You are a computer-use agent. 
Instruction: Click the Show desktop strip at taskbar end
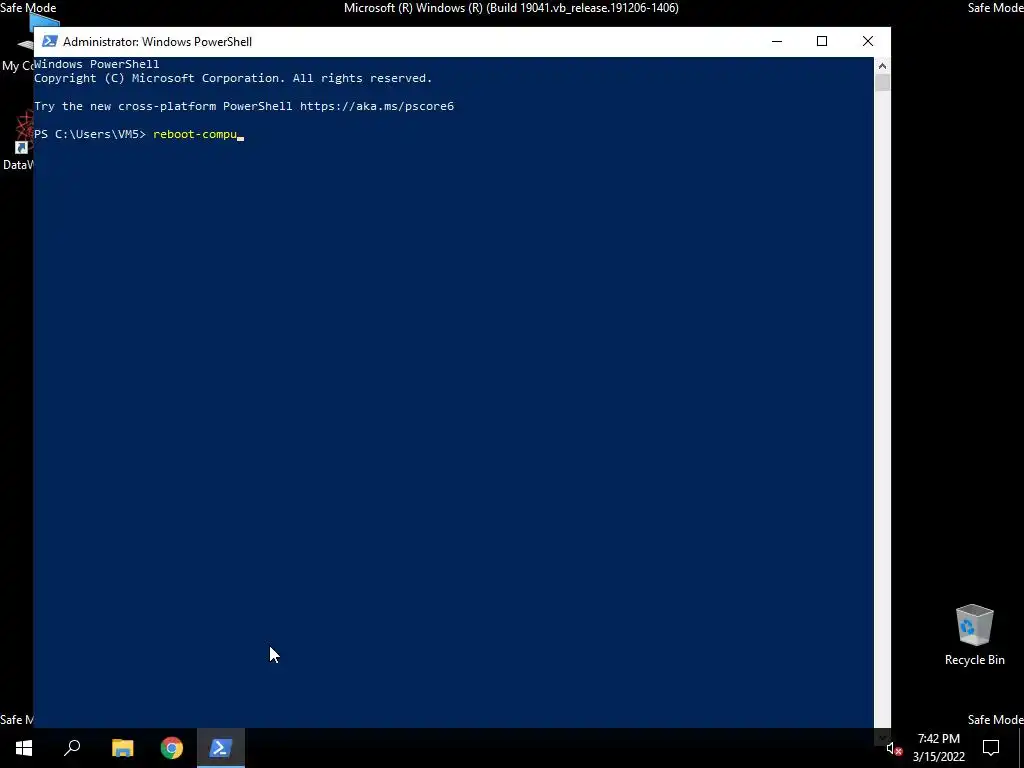(x=1021, y=748)
